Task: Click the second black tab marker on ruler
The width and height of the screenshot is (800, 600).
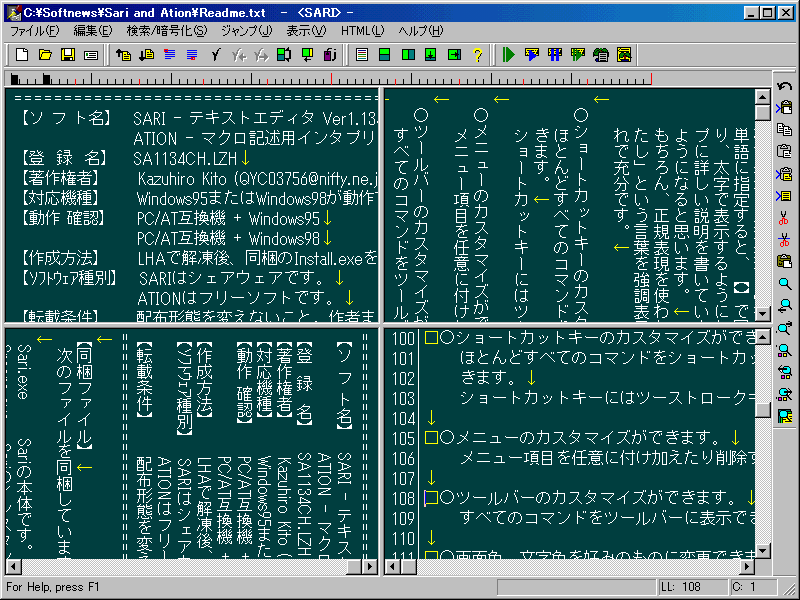Action: point(46,79)
